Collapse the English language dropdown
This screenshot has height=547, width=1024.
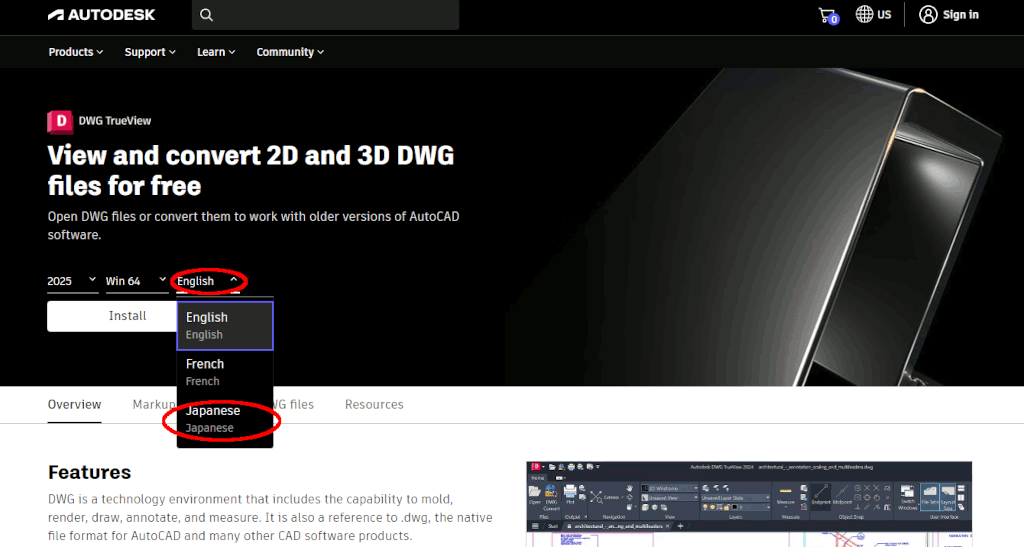coord(208,281)
